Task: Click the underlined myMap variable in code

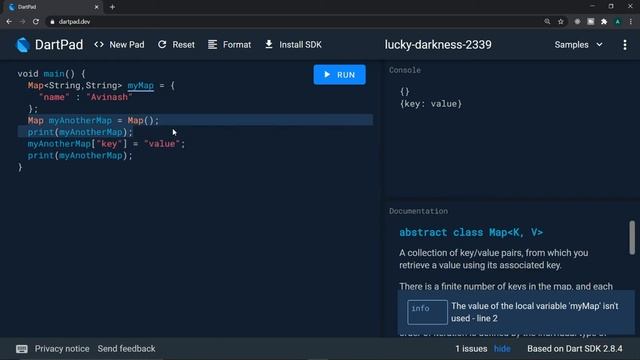Action: point(140,86)
